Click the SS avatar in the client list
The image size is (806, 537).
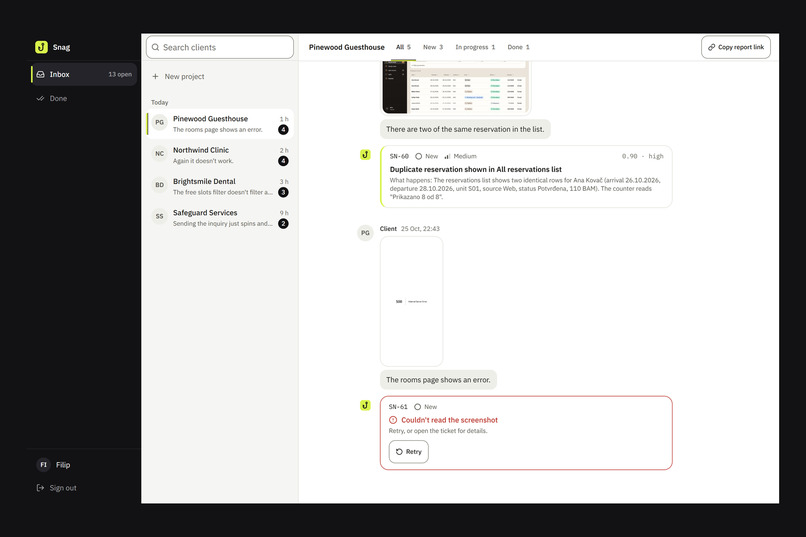click(160, 216)
